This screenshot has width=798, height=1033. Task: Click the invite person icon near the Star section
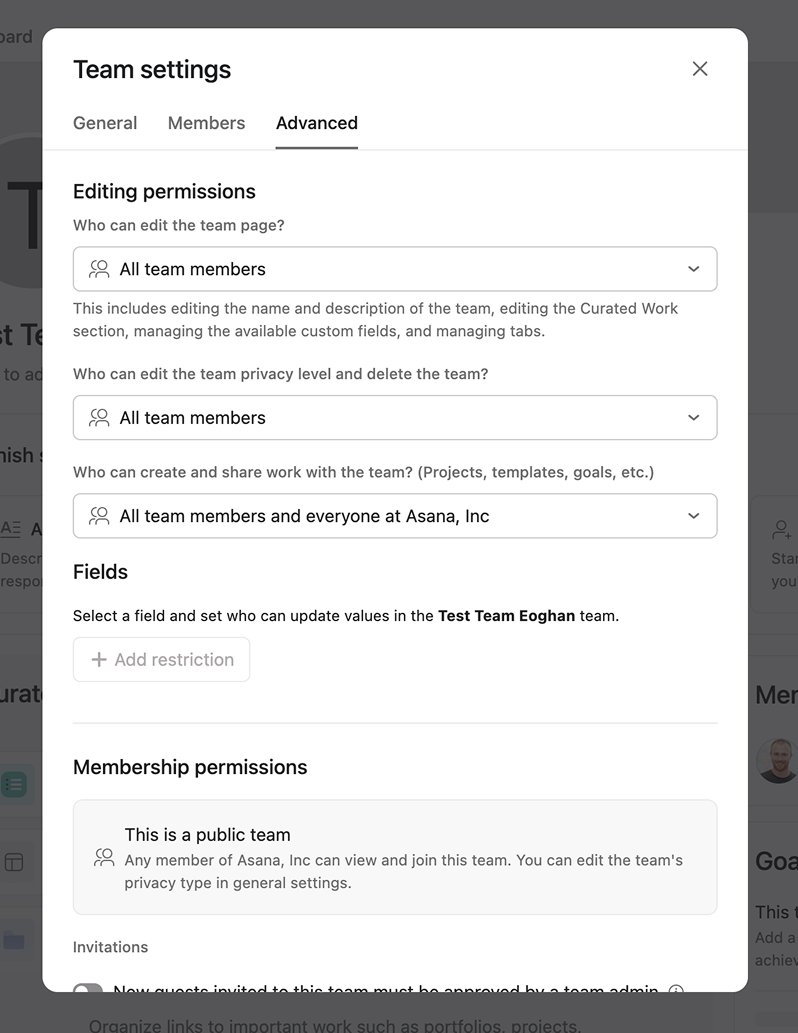pyautogui.click(x=782, y=527)
